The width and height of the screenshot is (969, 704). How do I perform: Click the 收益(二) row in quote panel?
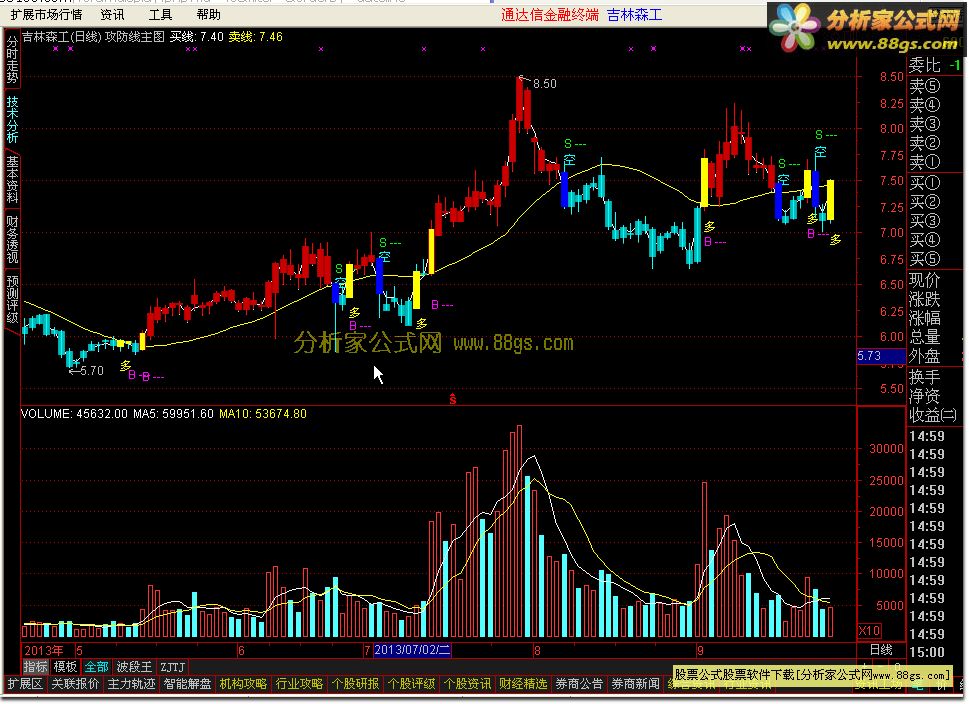coord(935,415)
